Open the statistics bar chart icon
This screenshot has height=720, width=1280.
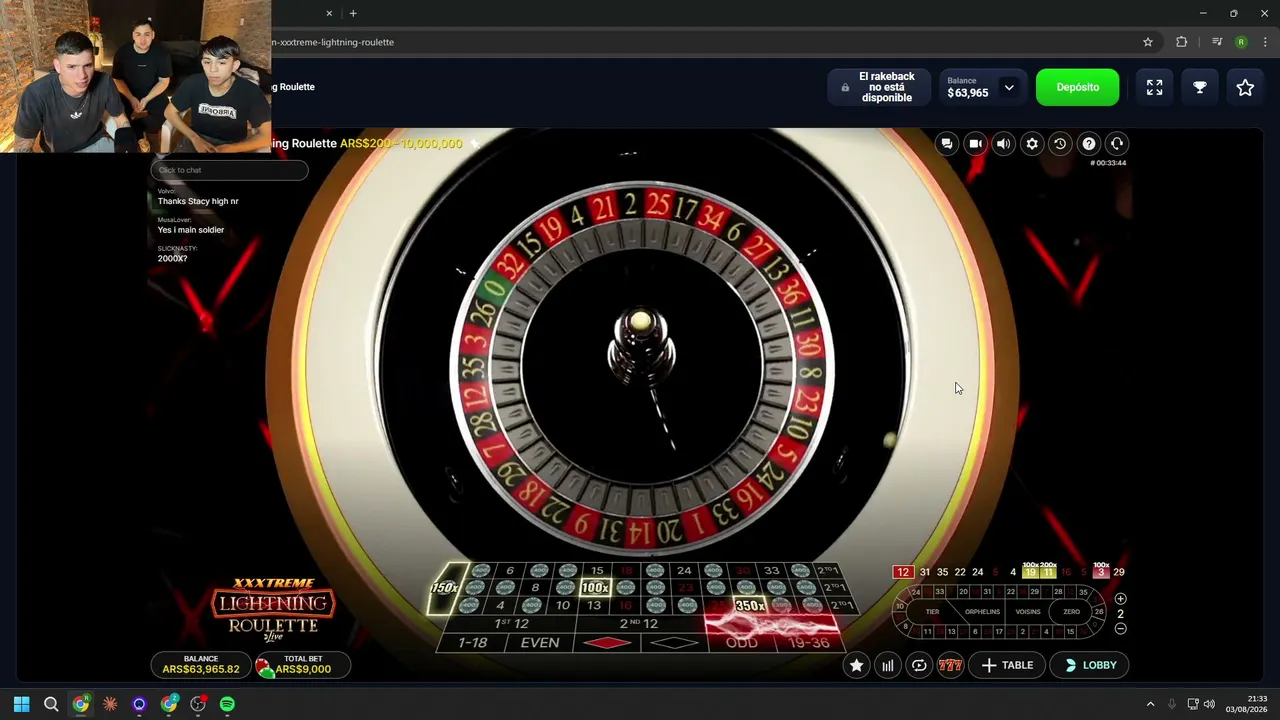point(887,665)
